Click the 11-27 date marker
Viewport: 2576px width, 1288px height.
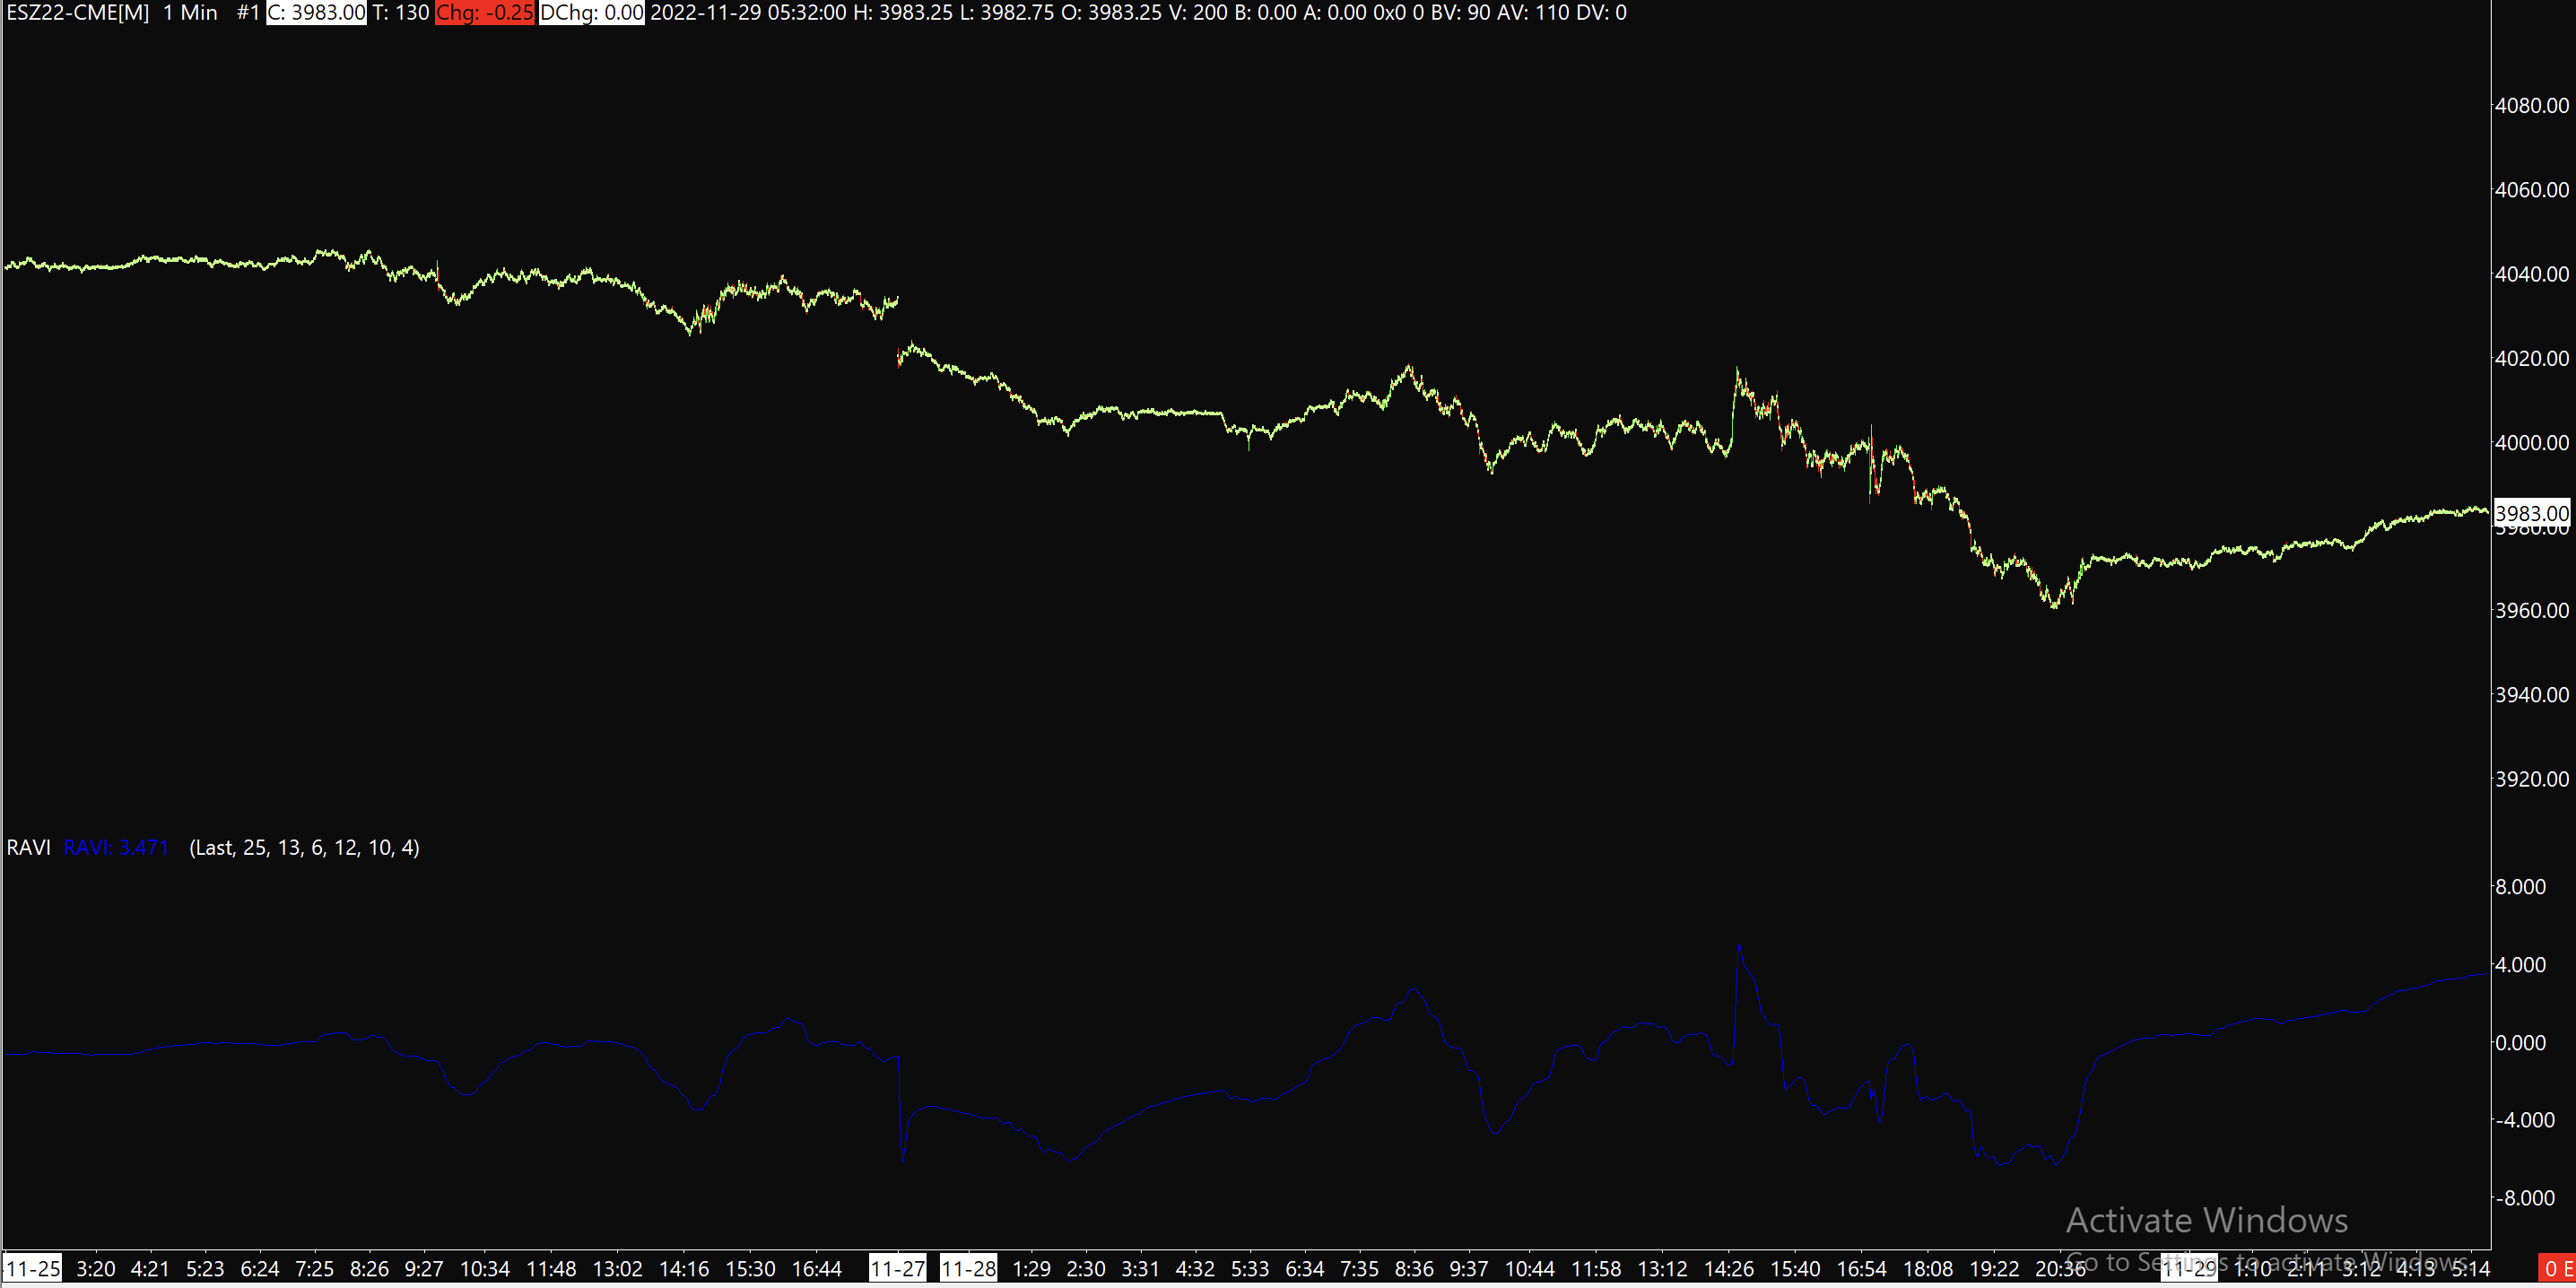(x=897, y=1268)
